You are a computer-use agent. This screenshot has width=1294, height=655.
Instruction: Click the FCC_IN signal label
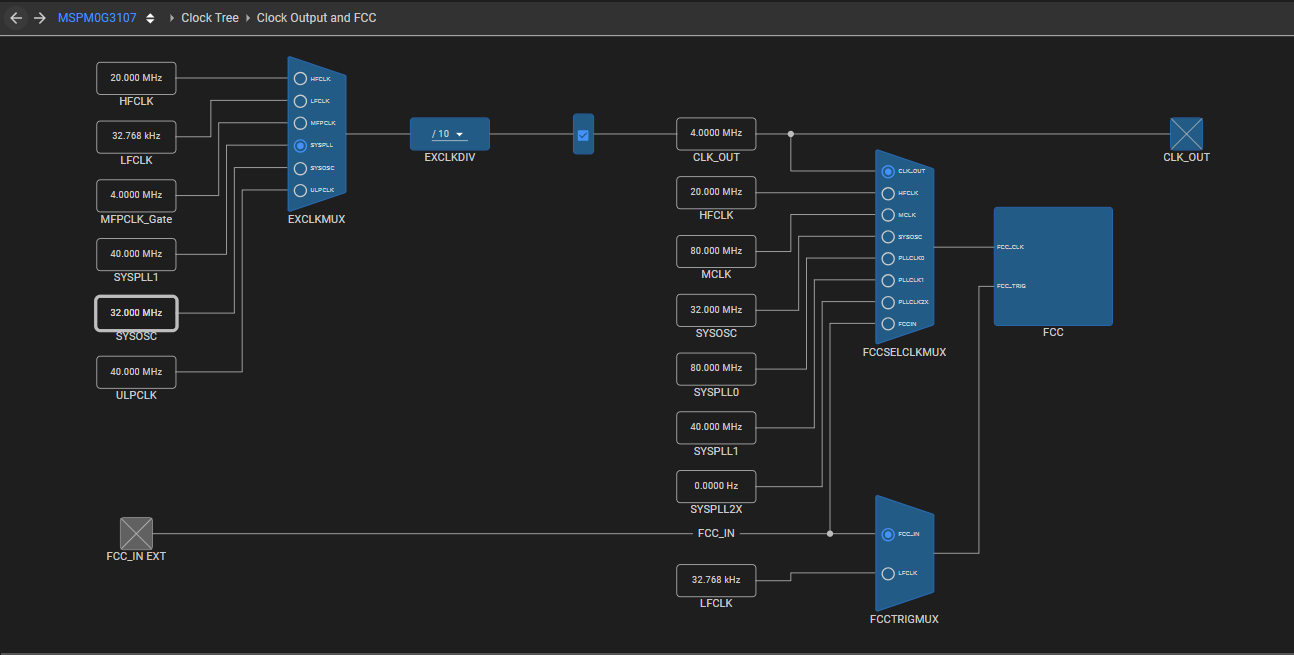pos(716,533)
